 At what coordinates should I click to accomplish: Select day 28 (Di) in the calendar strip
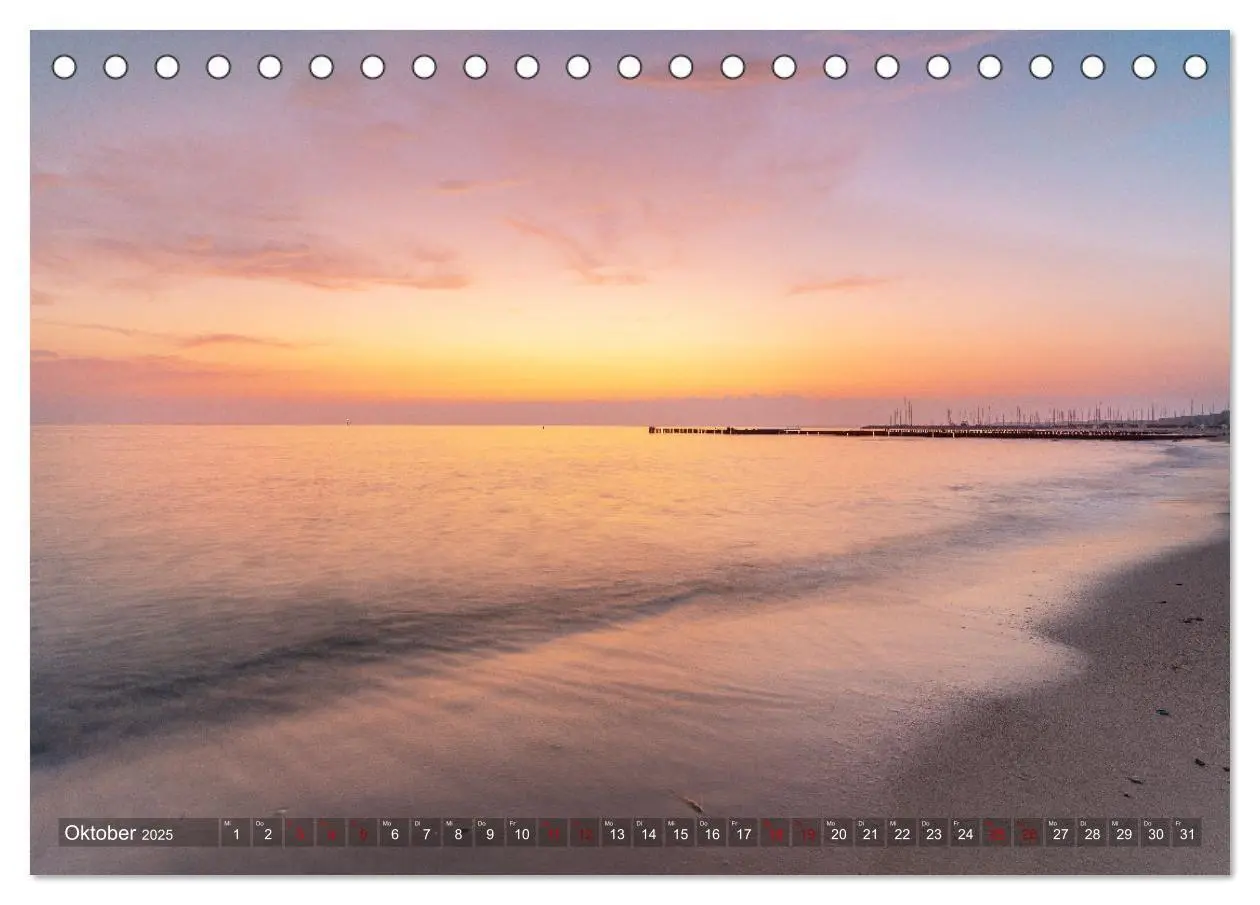(x=1091, y=833)
